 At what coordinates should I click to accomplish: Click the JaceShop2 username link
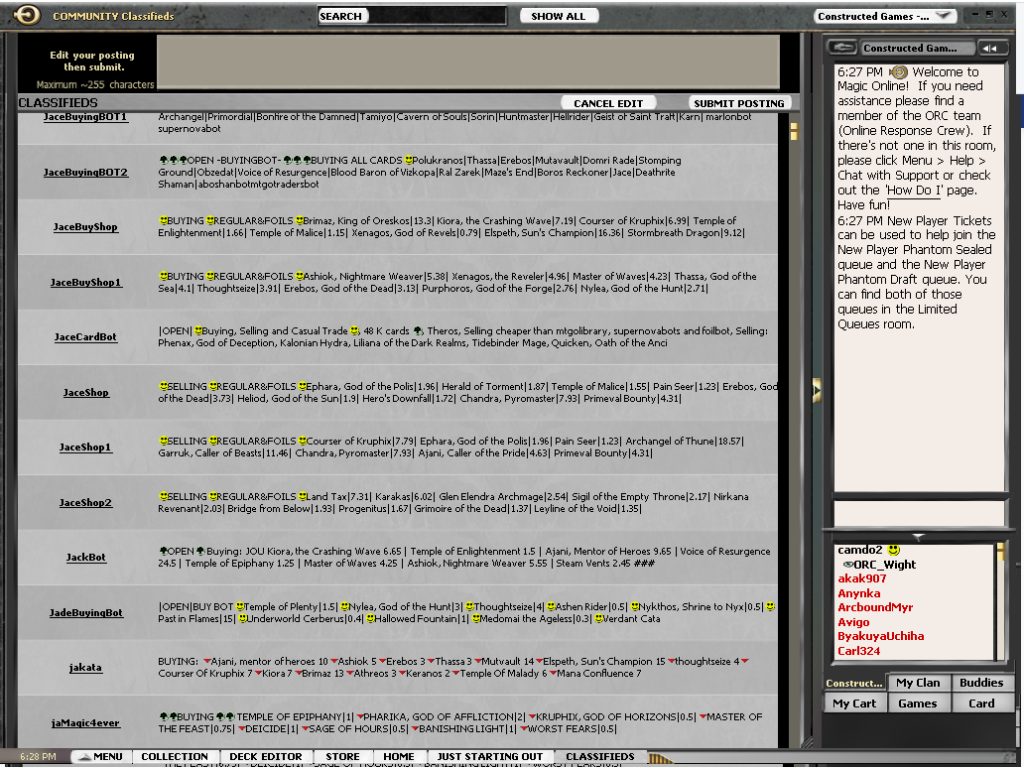coord(86,503)
